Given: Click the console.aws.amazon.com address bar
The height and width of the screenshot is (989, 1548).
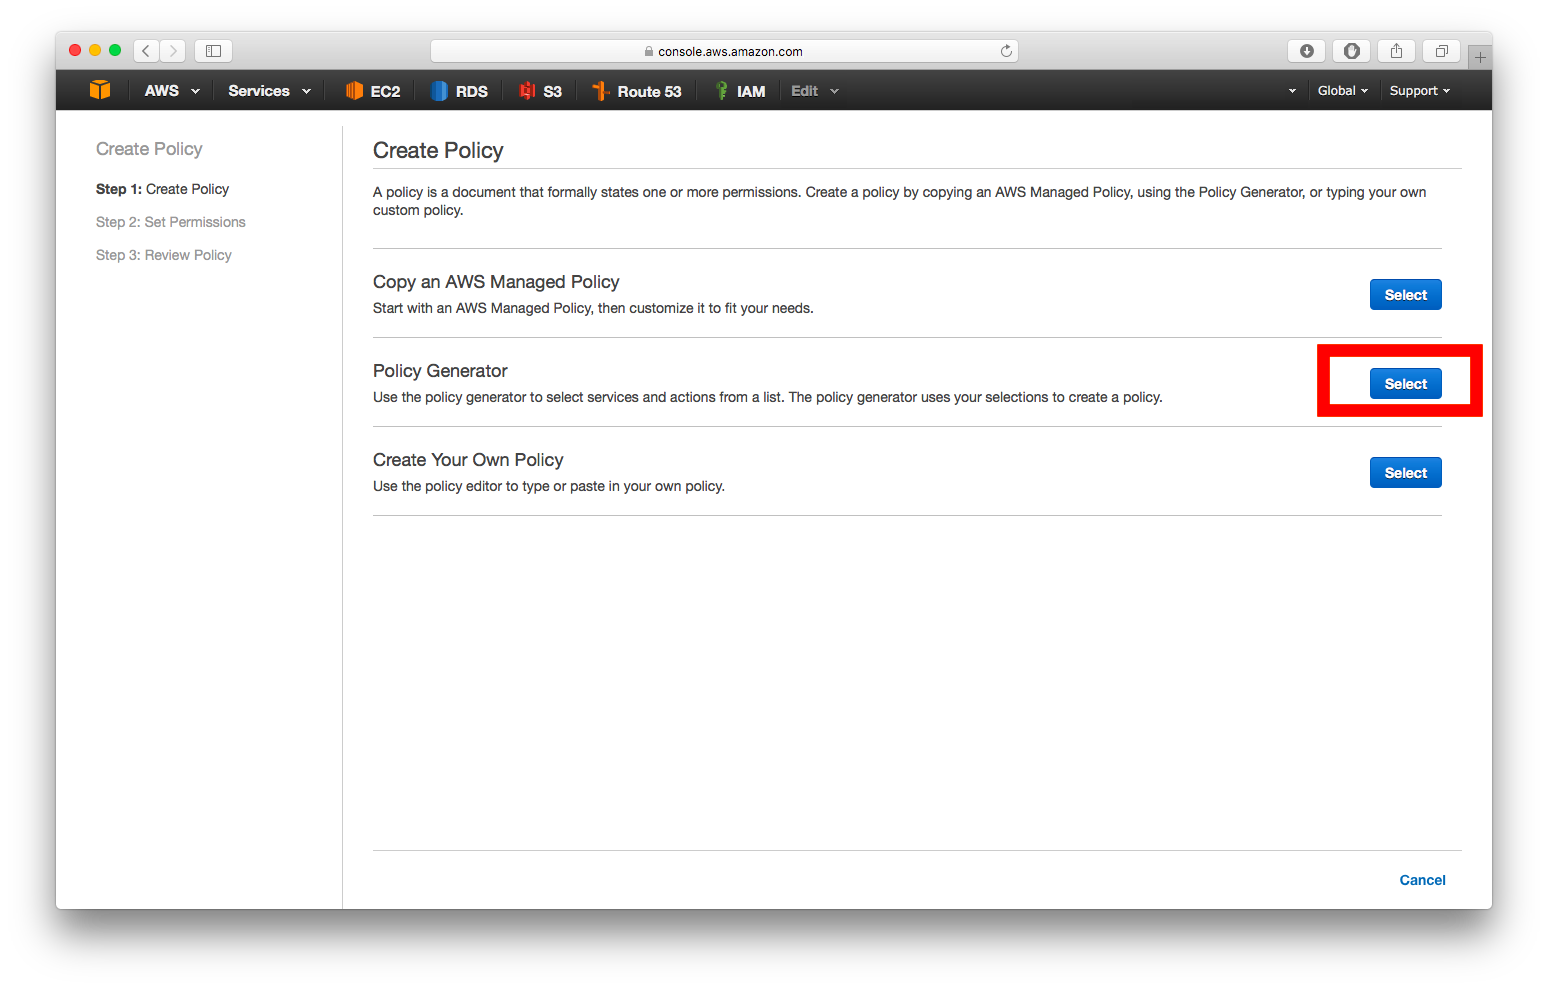Looking at the screenshot, I should (724, 51).
